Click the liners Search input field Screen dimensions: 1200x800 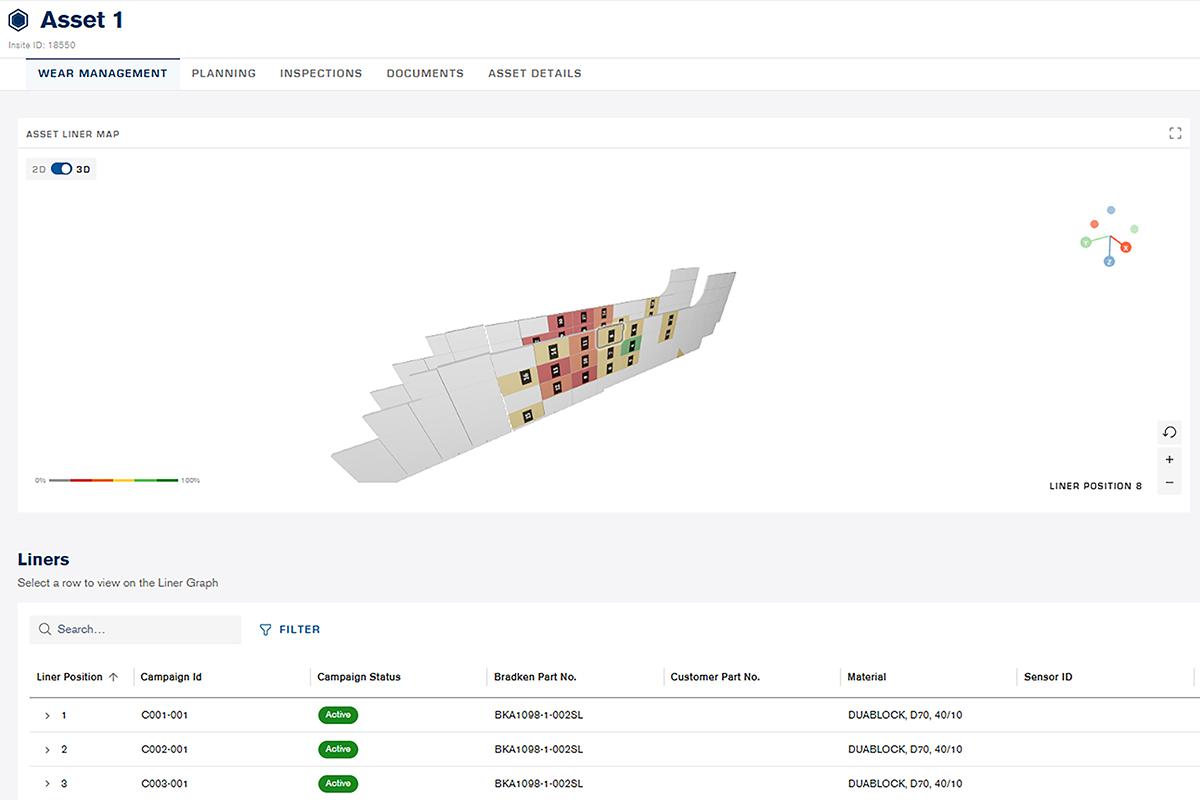click(136, 629)
